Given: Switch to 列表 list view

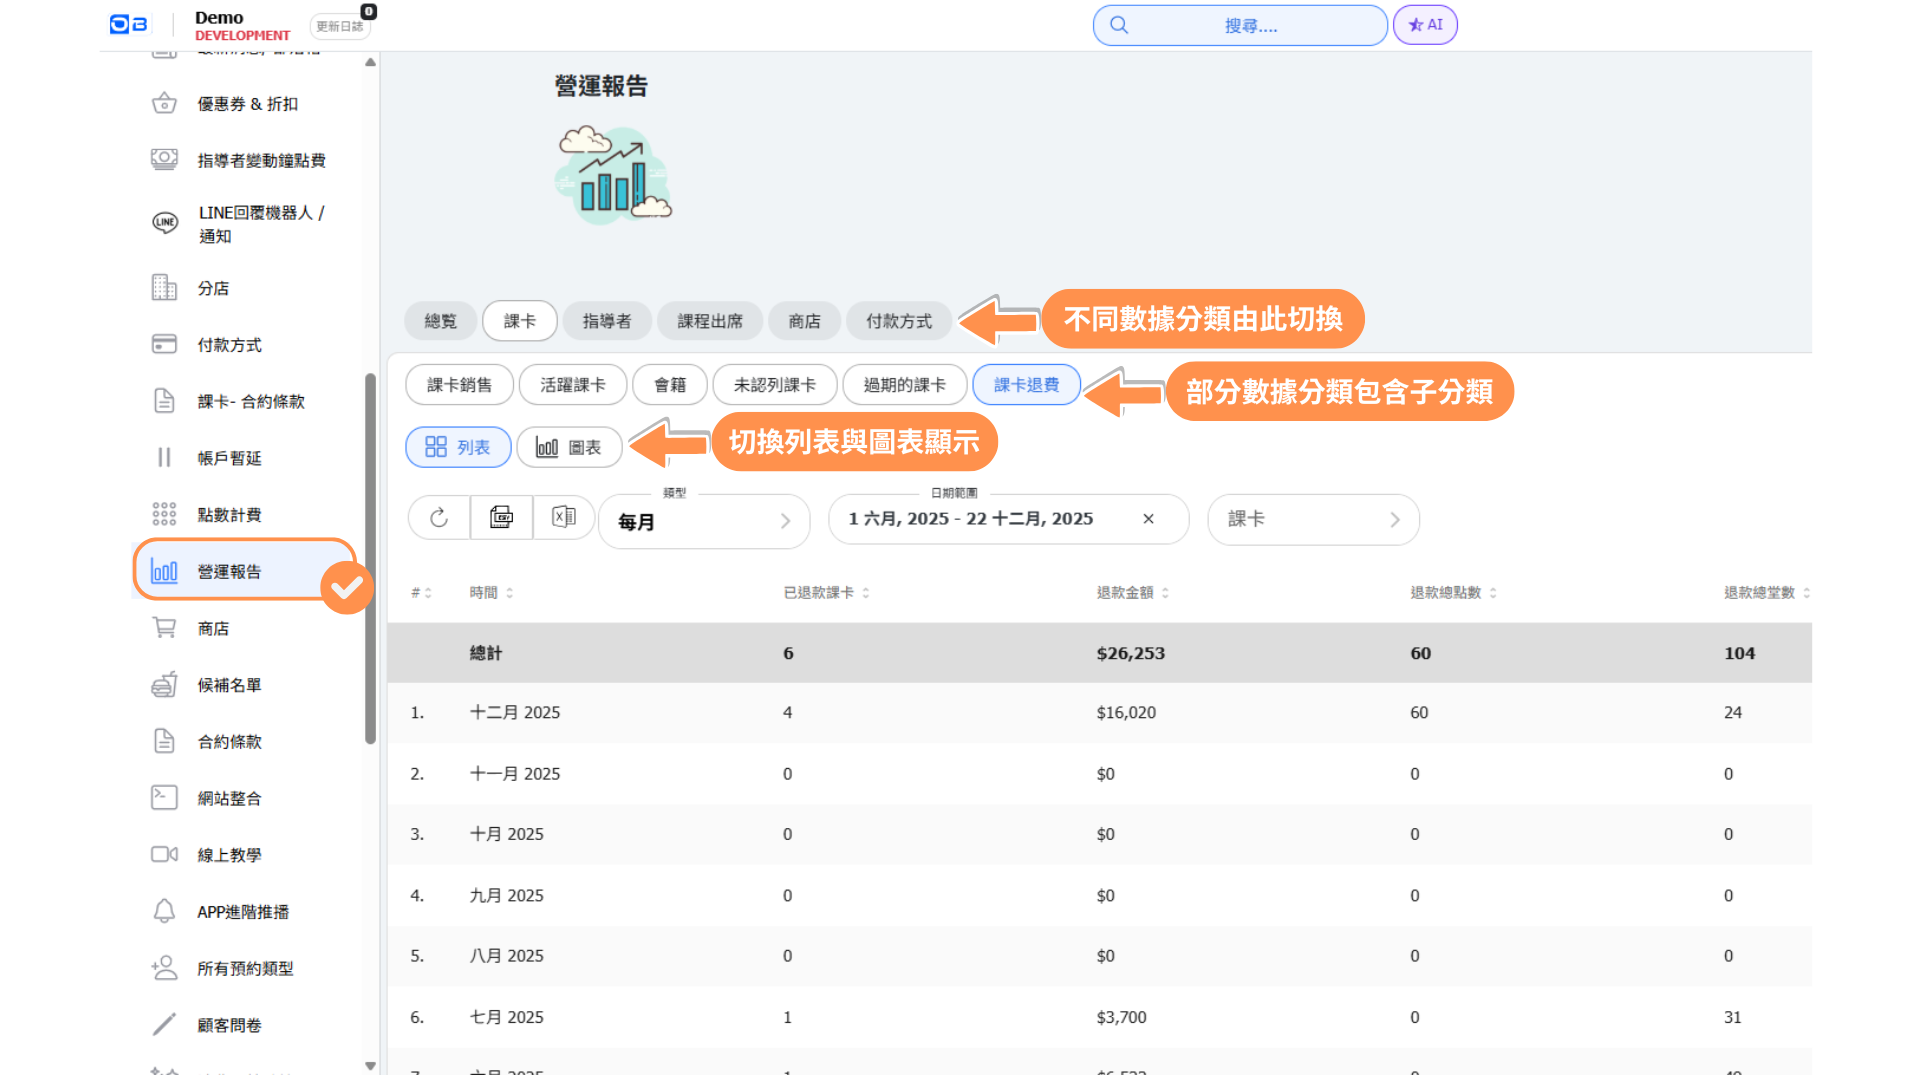Looking at the screenshot, I should click(x=458, y=447).
